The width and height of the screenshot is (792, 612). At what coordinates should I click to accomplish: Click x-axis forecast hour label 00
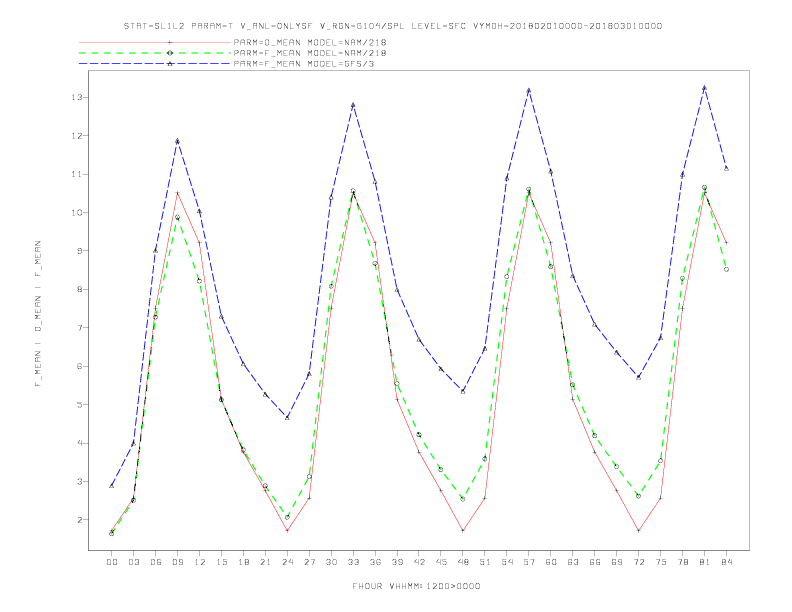click(112, 562)
